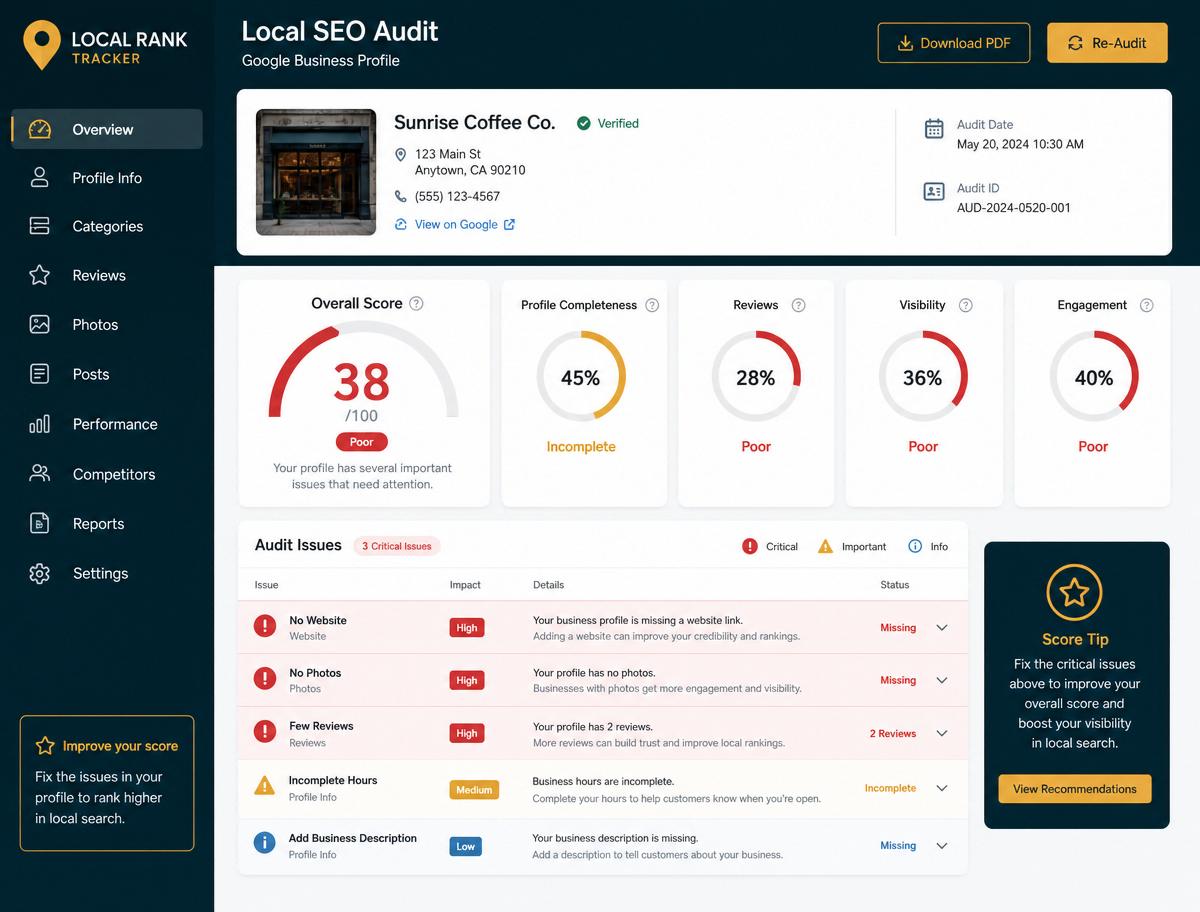Click the High impact badge for No Website

click(x=467, y=628)
